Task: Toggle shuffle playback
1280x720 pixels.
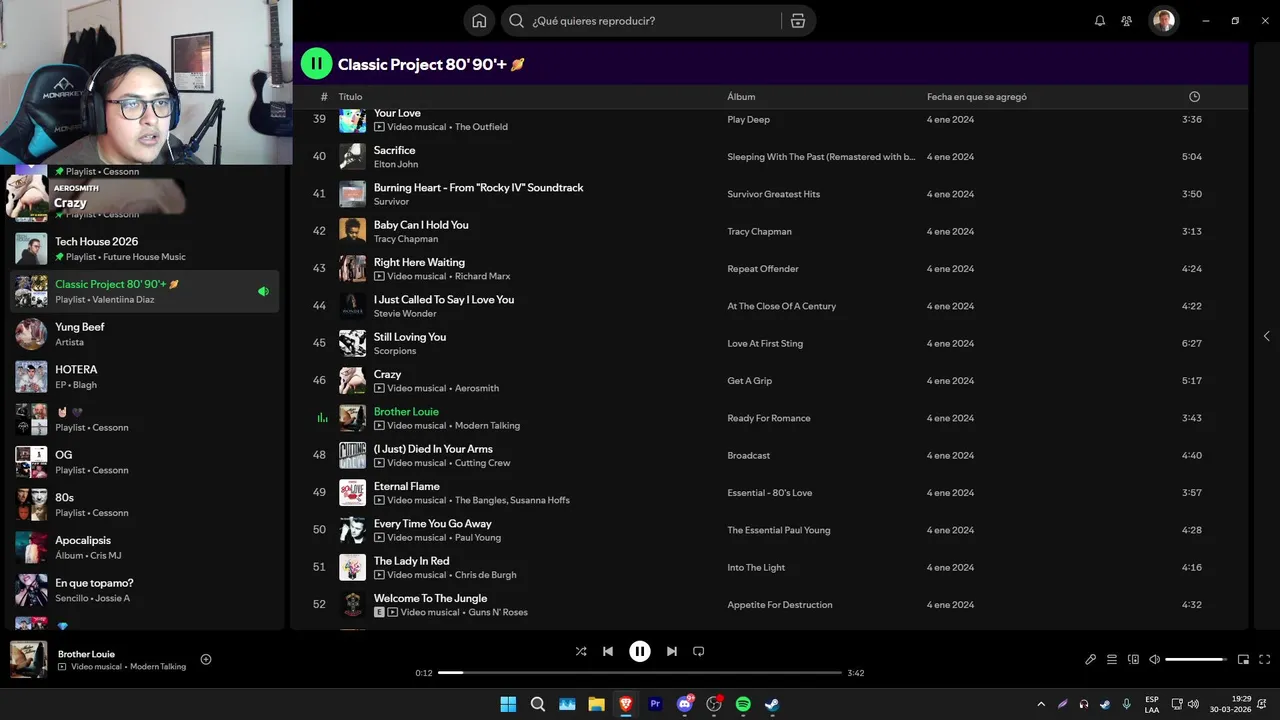Action: click(581, 651)
